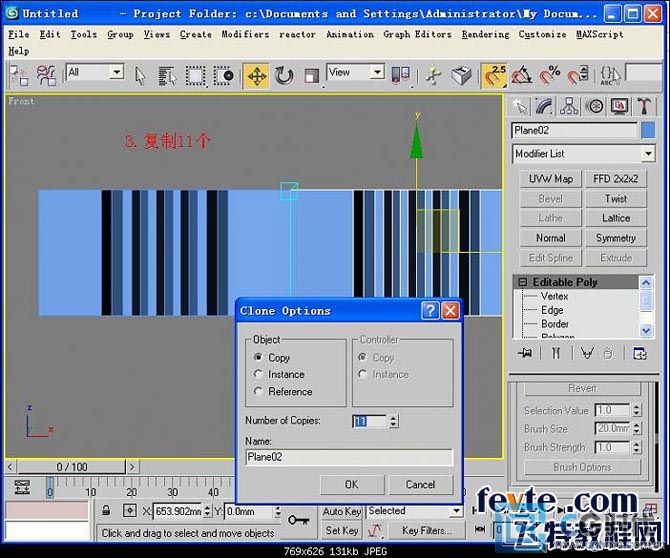Image resolution: width=670 pixels, height=558 pixels.
Task: Click Selection Value spinner arrows
Action: pyautogui.click(x=637, y=410)
